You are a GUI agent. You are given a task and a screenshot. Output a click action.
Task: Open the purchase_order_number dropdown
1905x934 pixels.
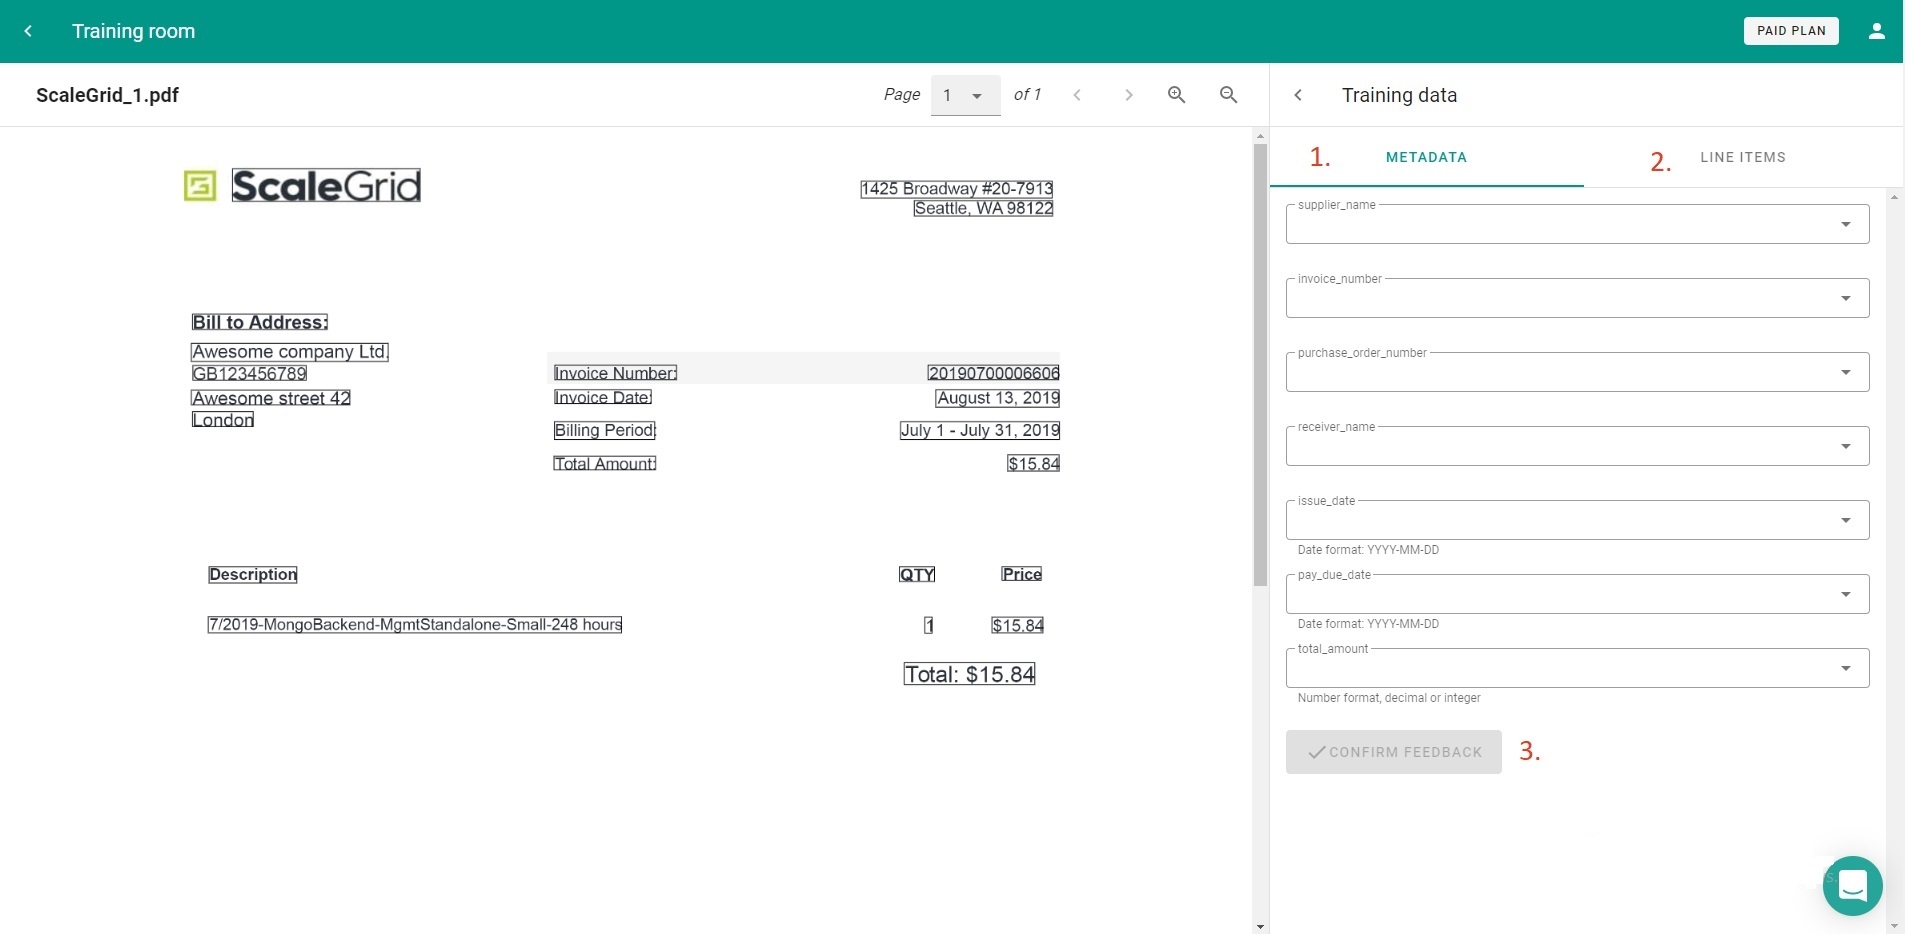click(x=1845, y=373)
